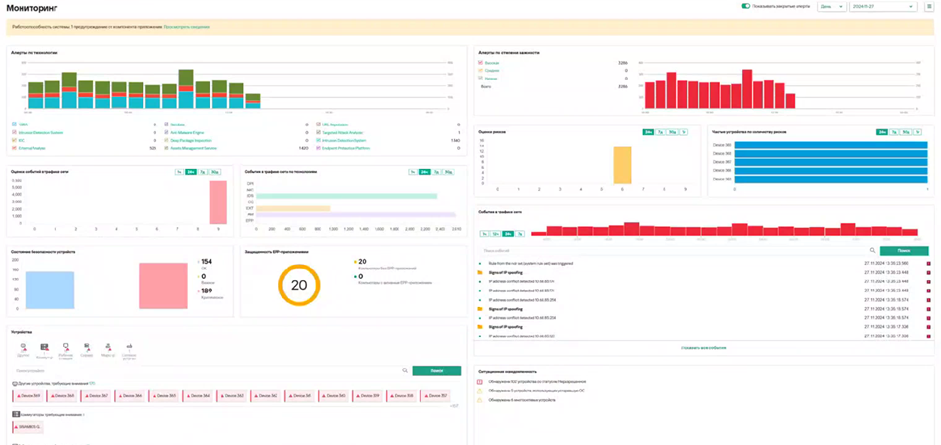Open the Device 368 tag
941x445 pixels.
pyautogui.click(x=62, y=396)
